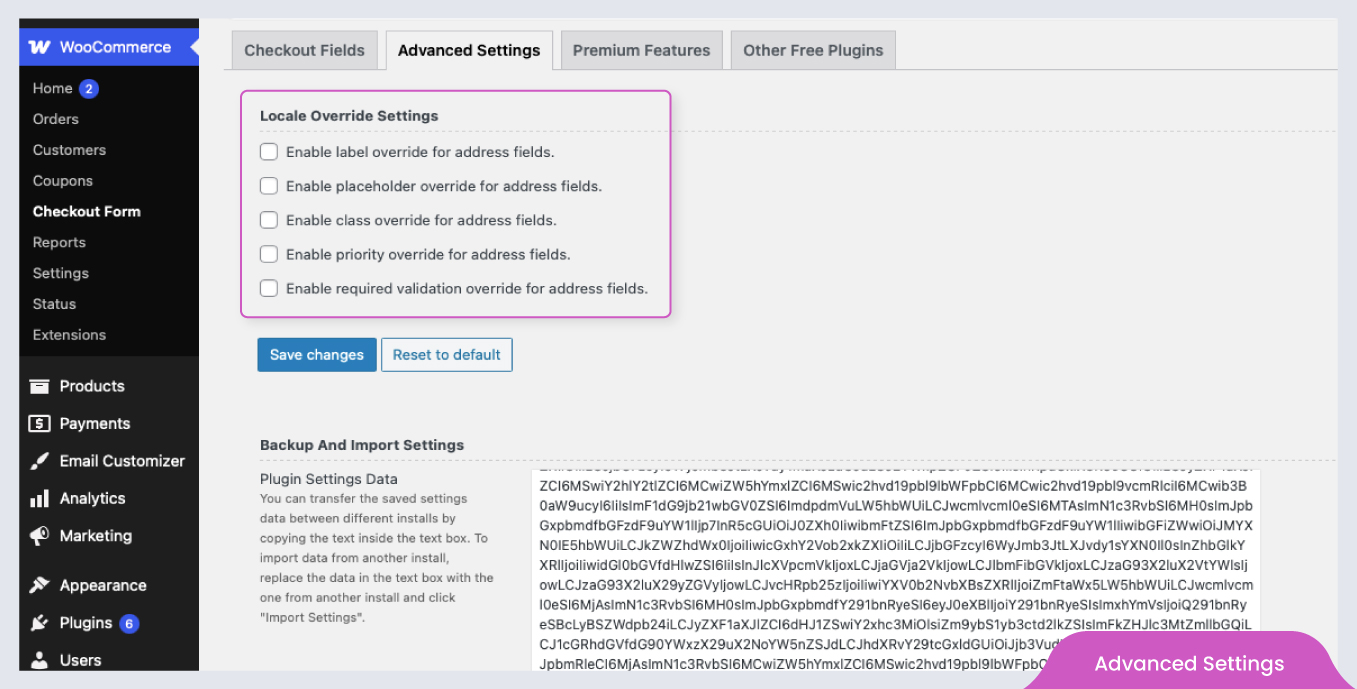This screenshot has width=1357, height=689.
Task: Click the Users person icon
Action: (x=39, y=660)
